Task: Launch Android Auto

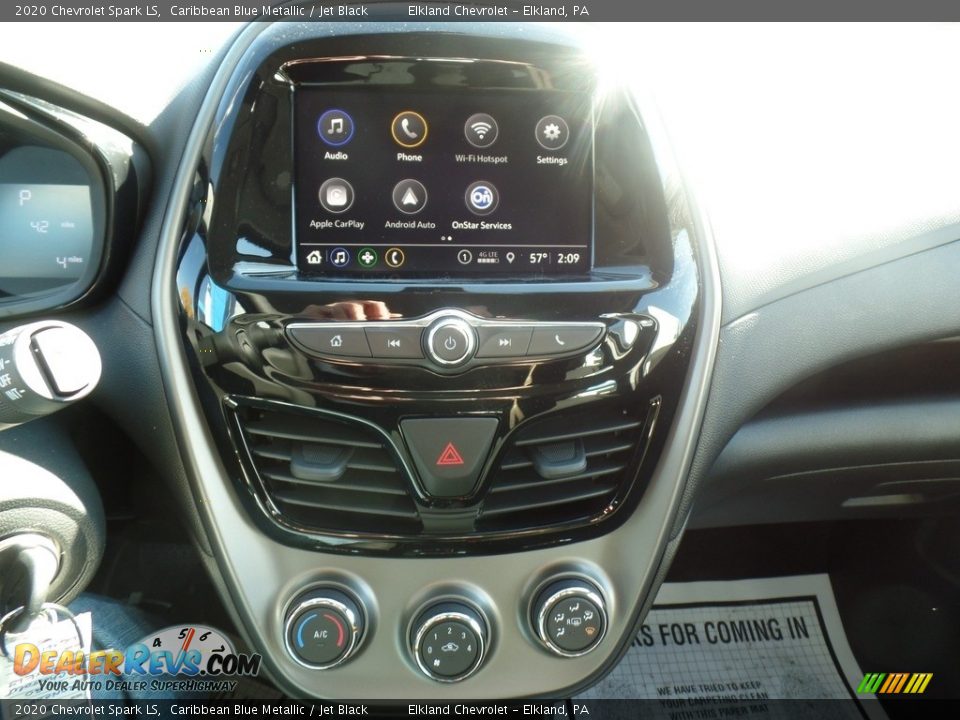Action: pos(411,197)
